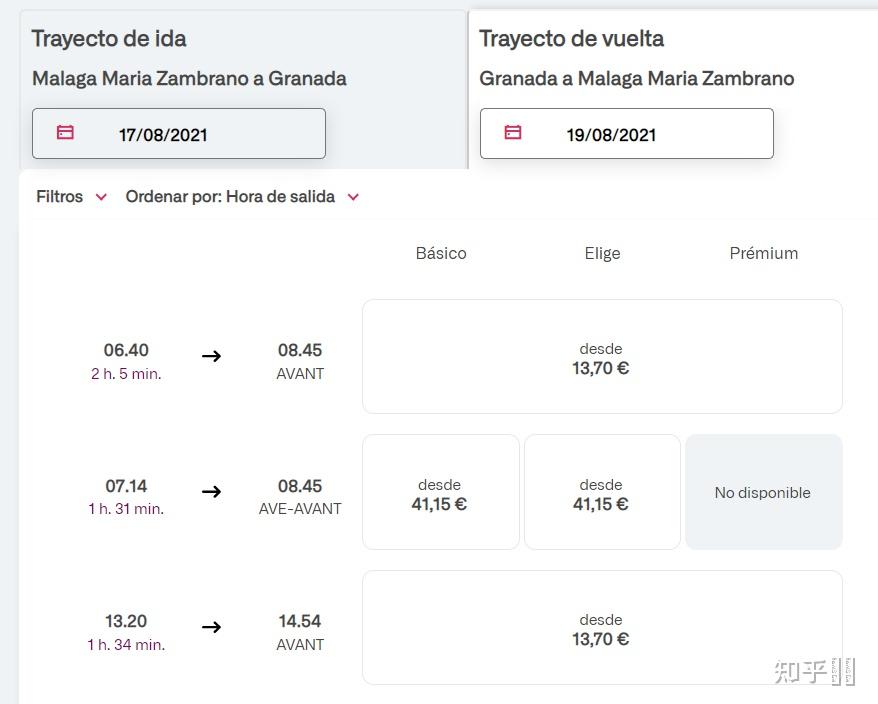Click the Básico column header

click(x=441, y=254)
